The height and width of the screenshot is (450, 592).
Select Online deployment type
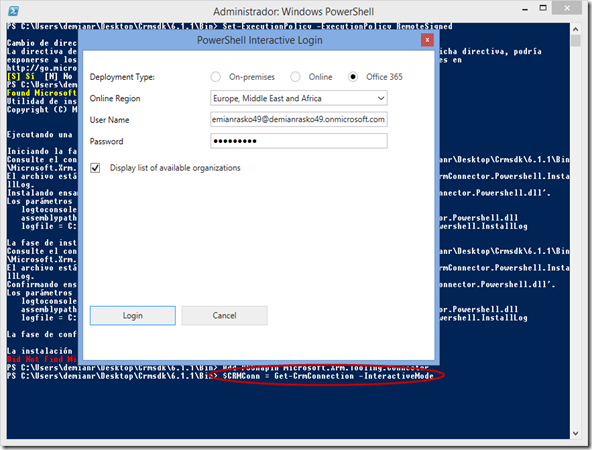click(295, 77)
